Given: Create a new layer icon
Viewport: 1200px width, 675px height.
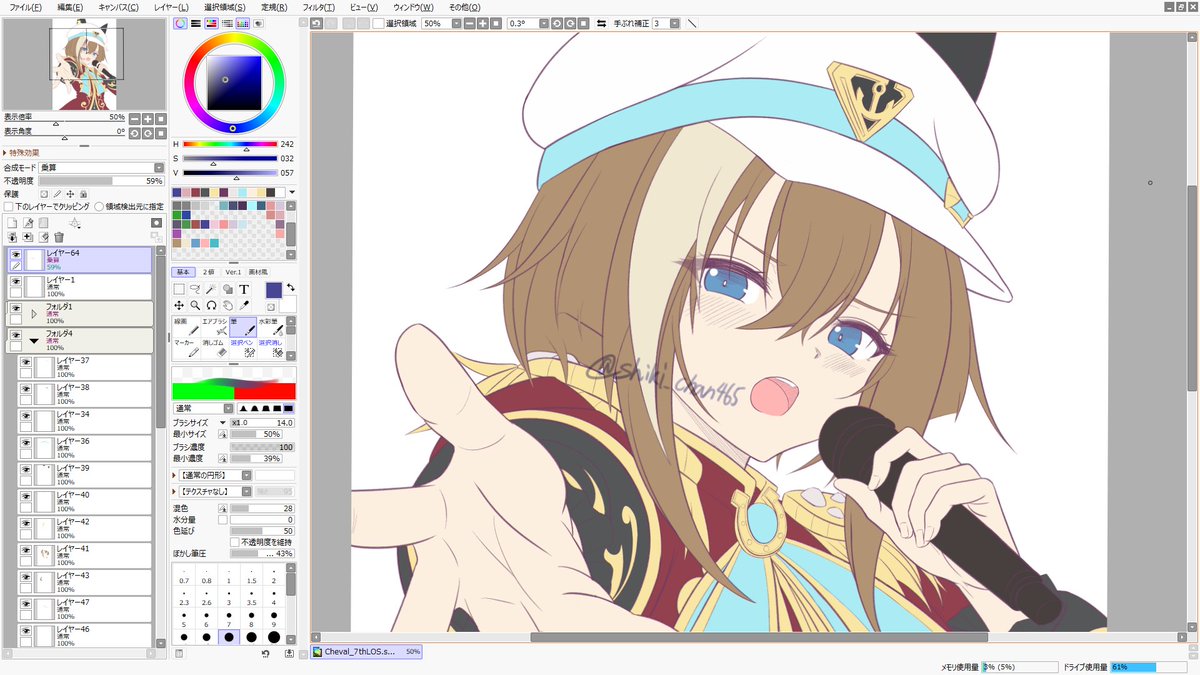Looking at the screenshot, I should [x=13, y=223].
